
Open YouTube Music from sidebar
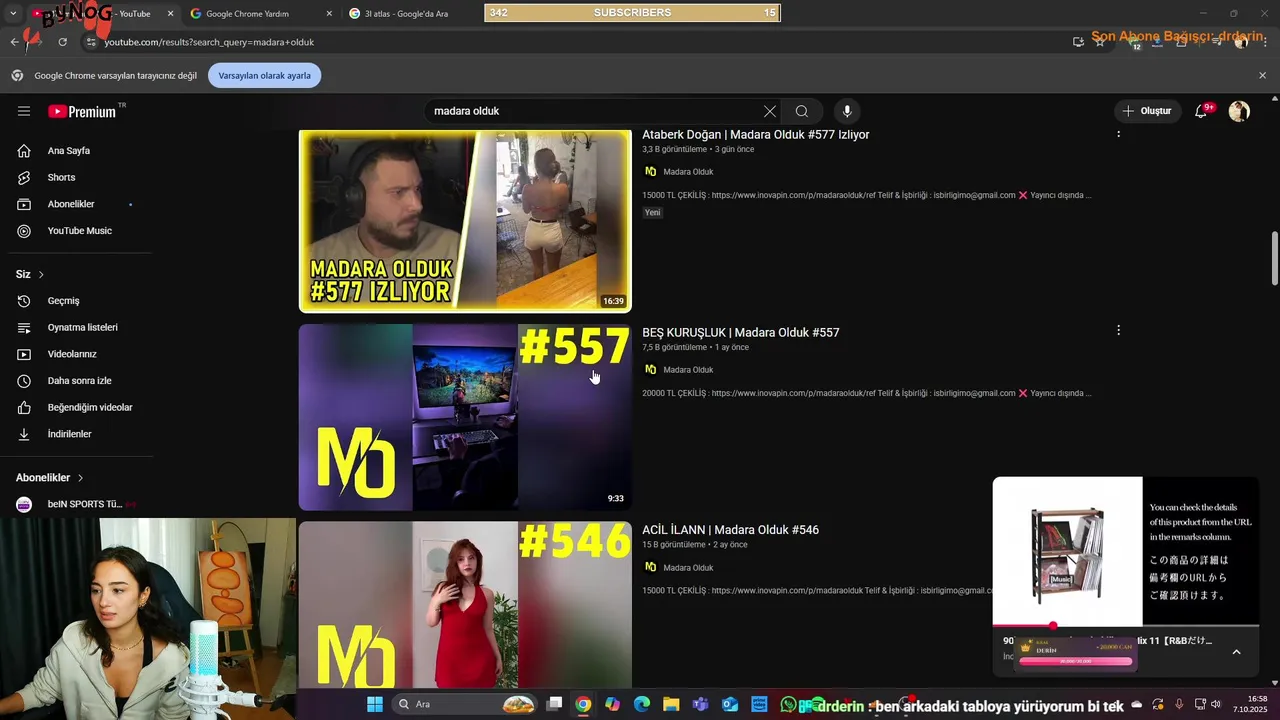coord(79,231)
